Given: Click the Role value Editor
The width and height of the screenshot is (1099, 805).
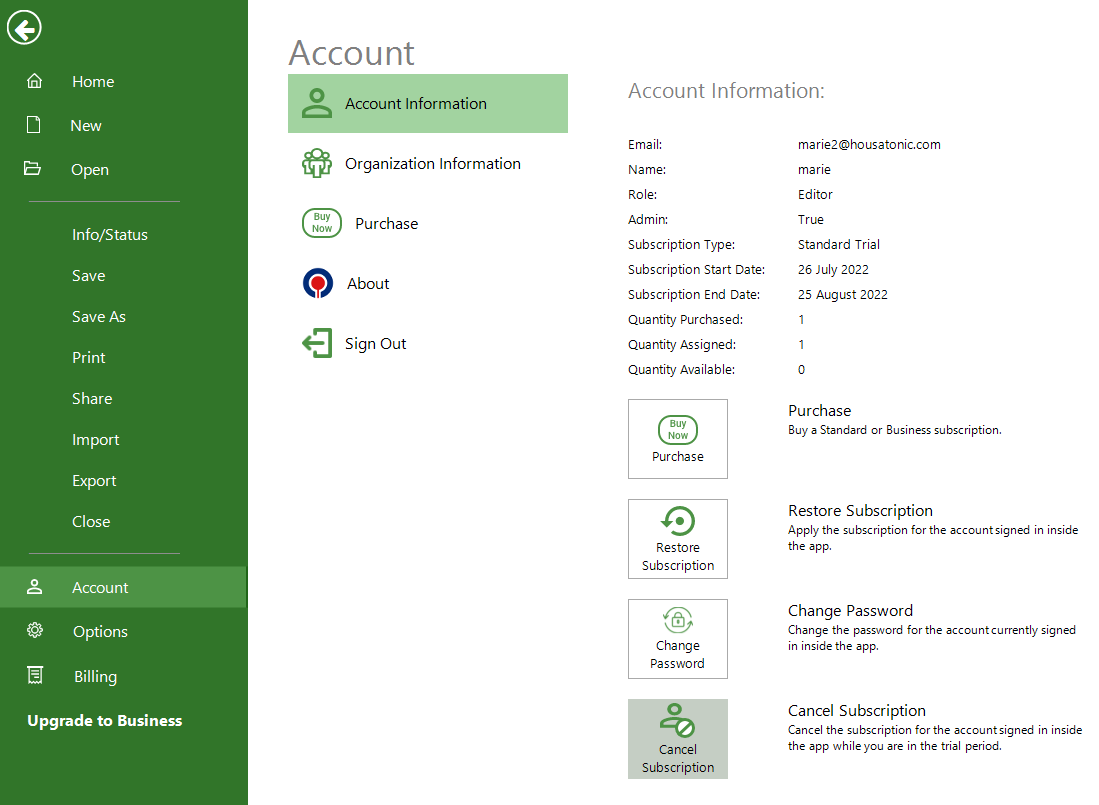Looking at the screenshot, I should point(815,195).
